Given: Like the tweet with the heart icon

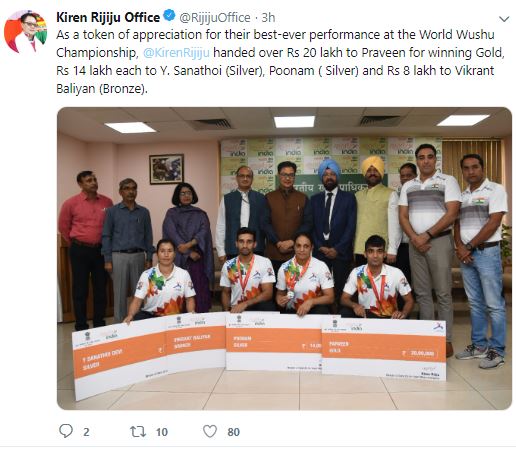Looking at the screenshot, I should pos(210,431).
